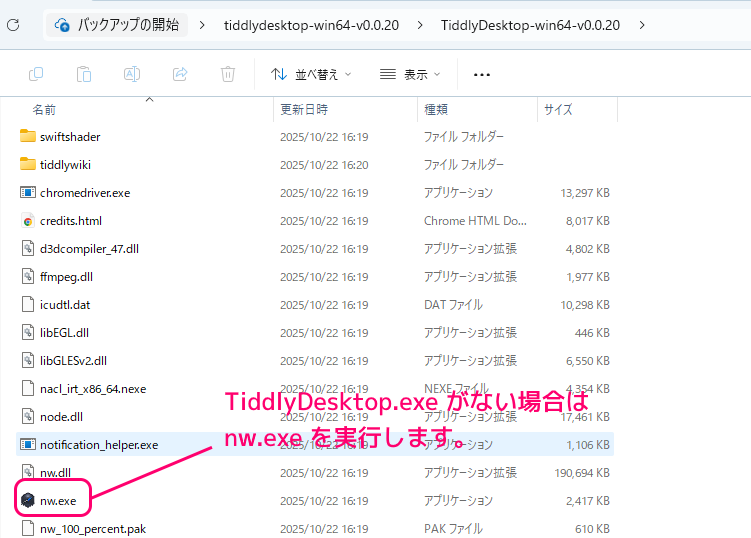Sort by 種類 column header
This screenshot has height=538, width=751.
(x=436, y=110)
